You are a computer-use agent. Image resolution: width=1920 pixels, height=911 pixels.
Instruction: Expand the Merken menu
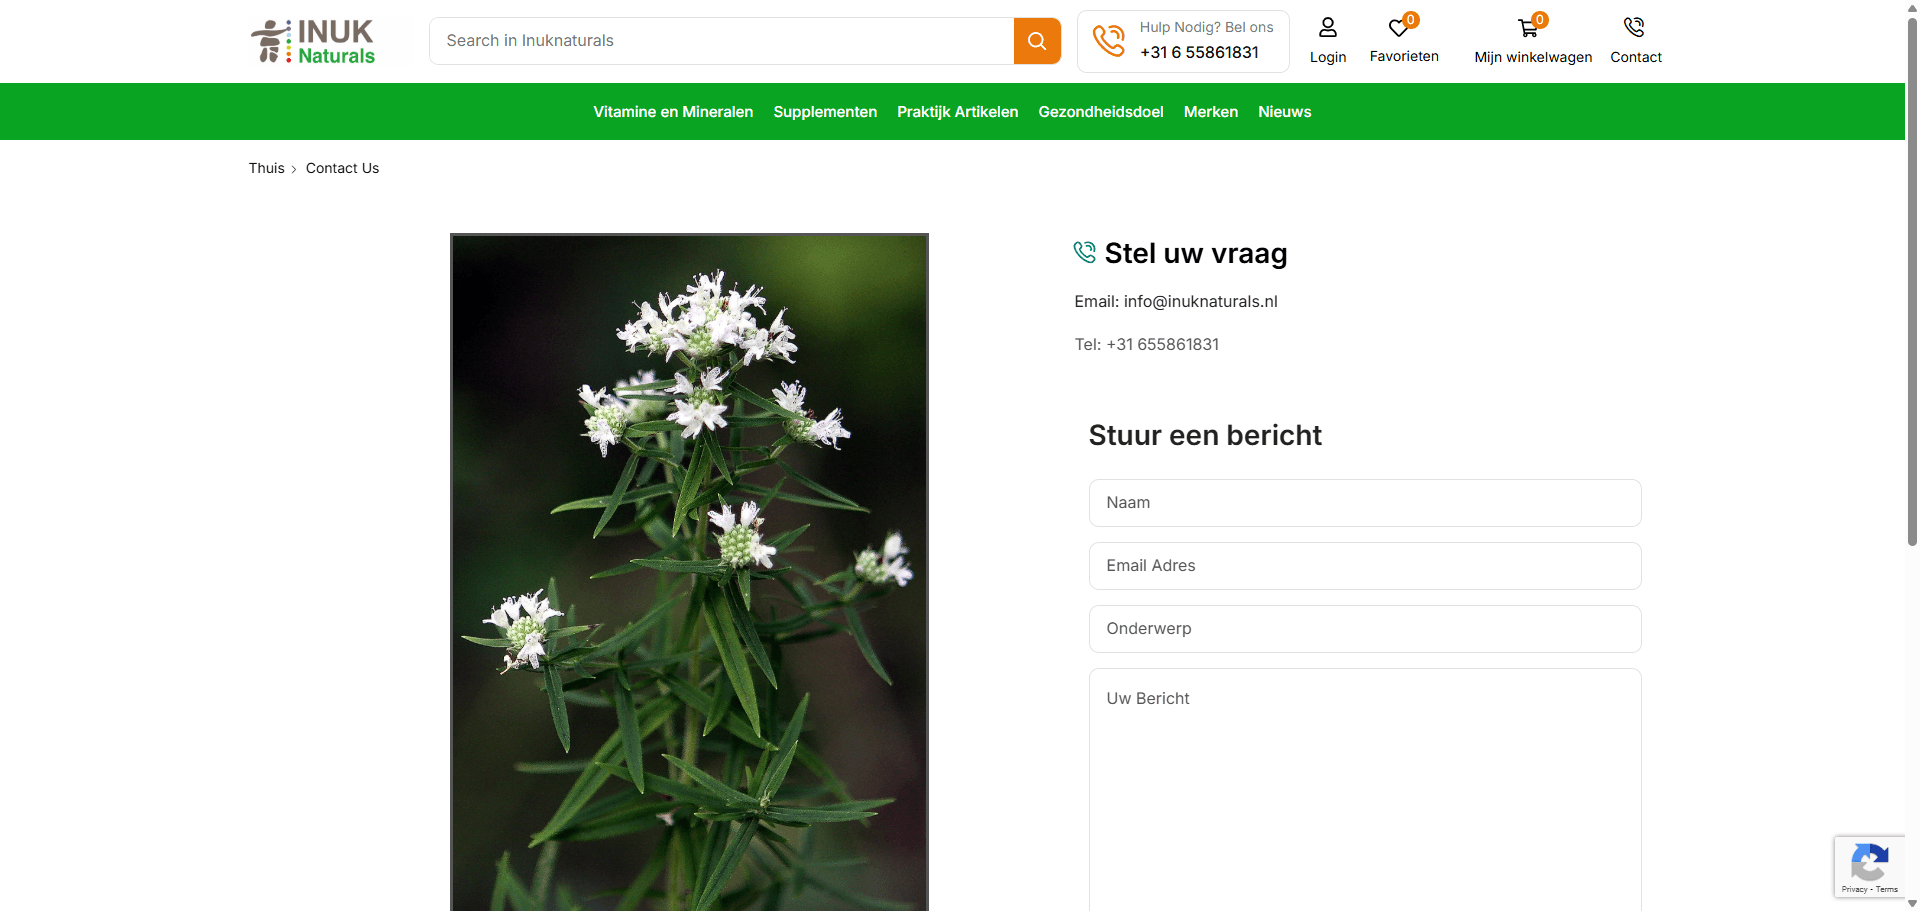(1210, 112)
